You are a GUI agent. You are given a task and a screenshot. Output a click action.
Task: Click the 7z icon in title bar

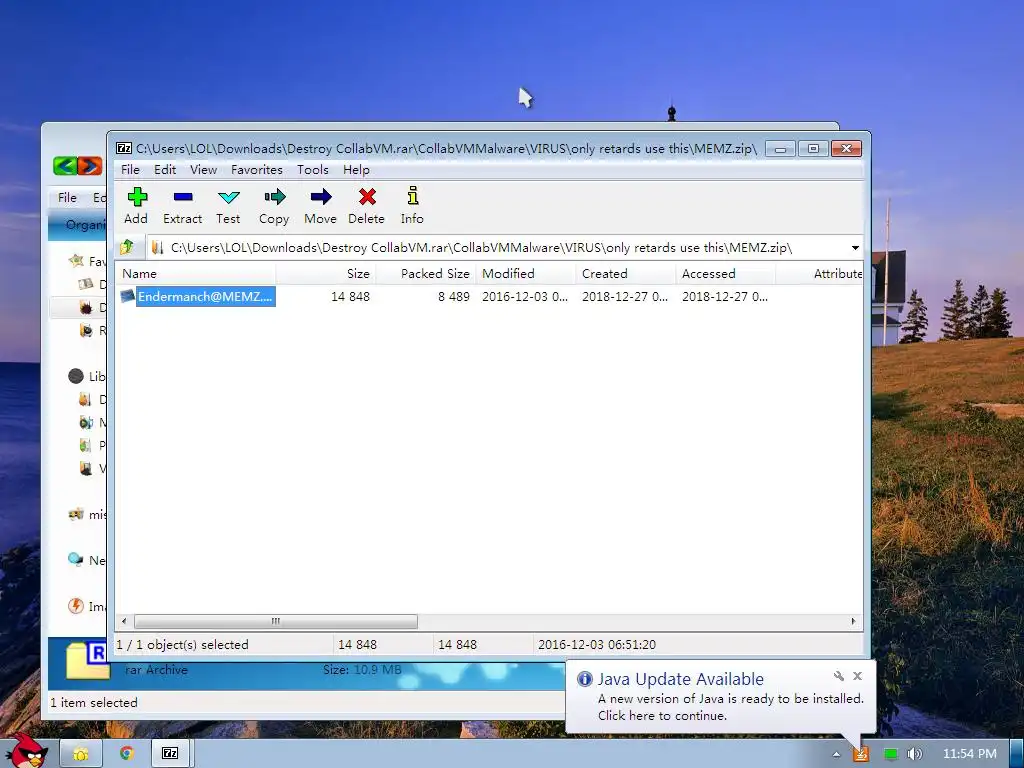(x=123, y=148)
